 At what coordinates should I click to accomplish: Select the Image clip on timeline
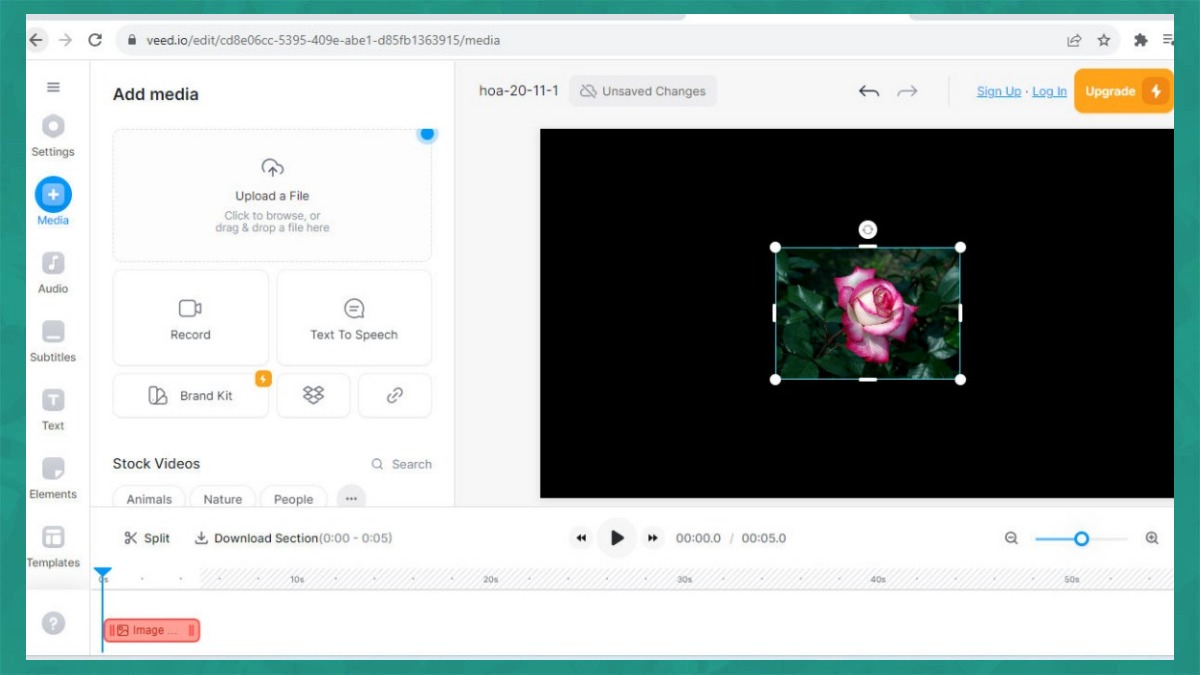[x=152, y=630]
